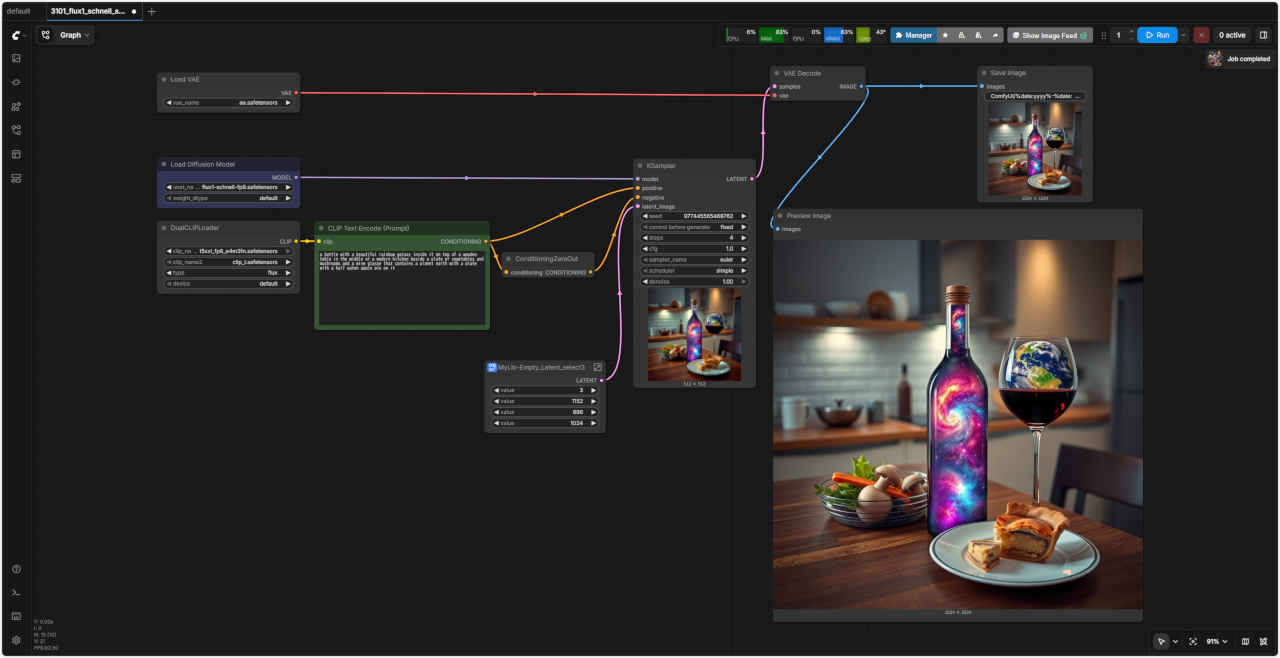Screen dimensions: 1280x658
Task: Open the Manager button
Action: pyautogui.click(x=913, y=35)
